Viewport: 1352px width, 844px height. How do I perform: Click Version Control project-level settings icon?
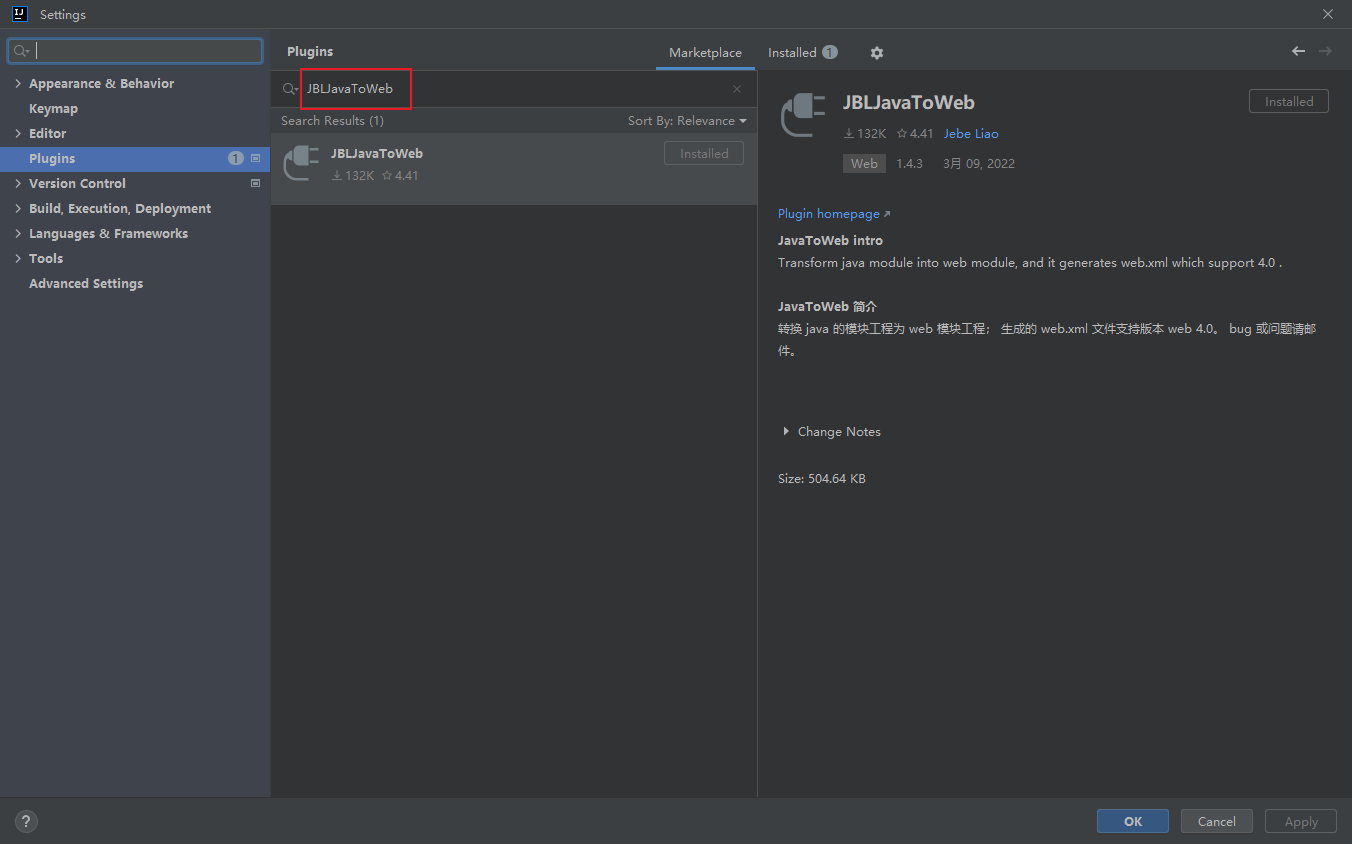(x=255, y=183)
